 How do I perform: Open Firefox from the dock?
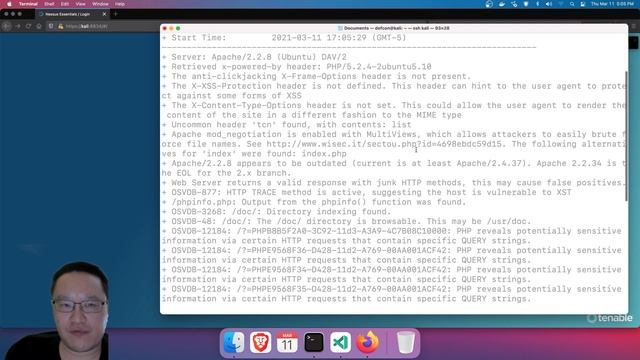367,342
